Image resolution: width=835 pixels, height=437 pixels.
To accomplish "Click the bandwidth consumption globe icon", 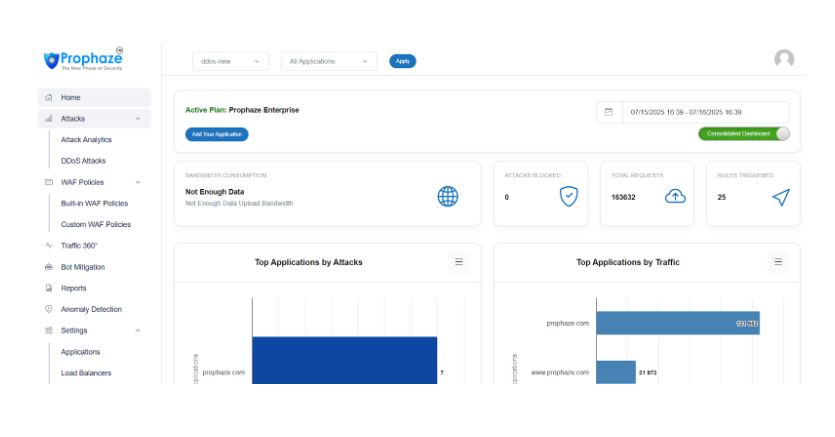I will 448,196.
